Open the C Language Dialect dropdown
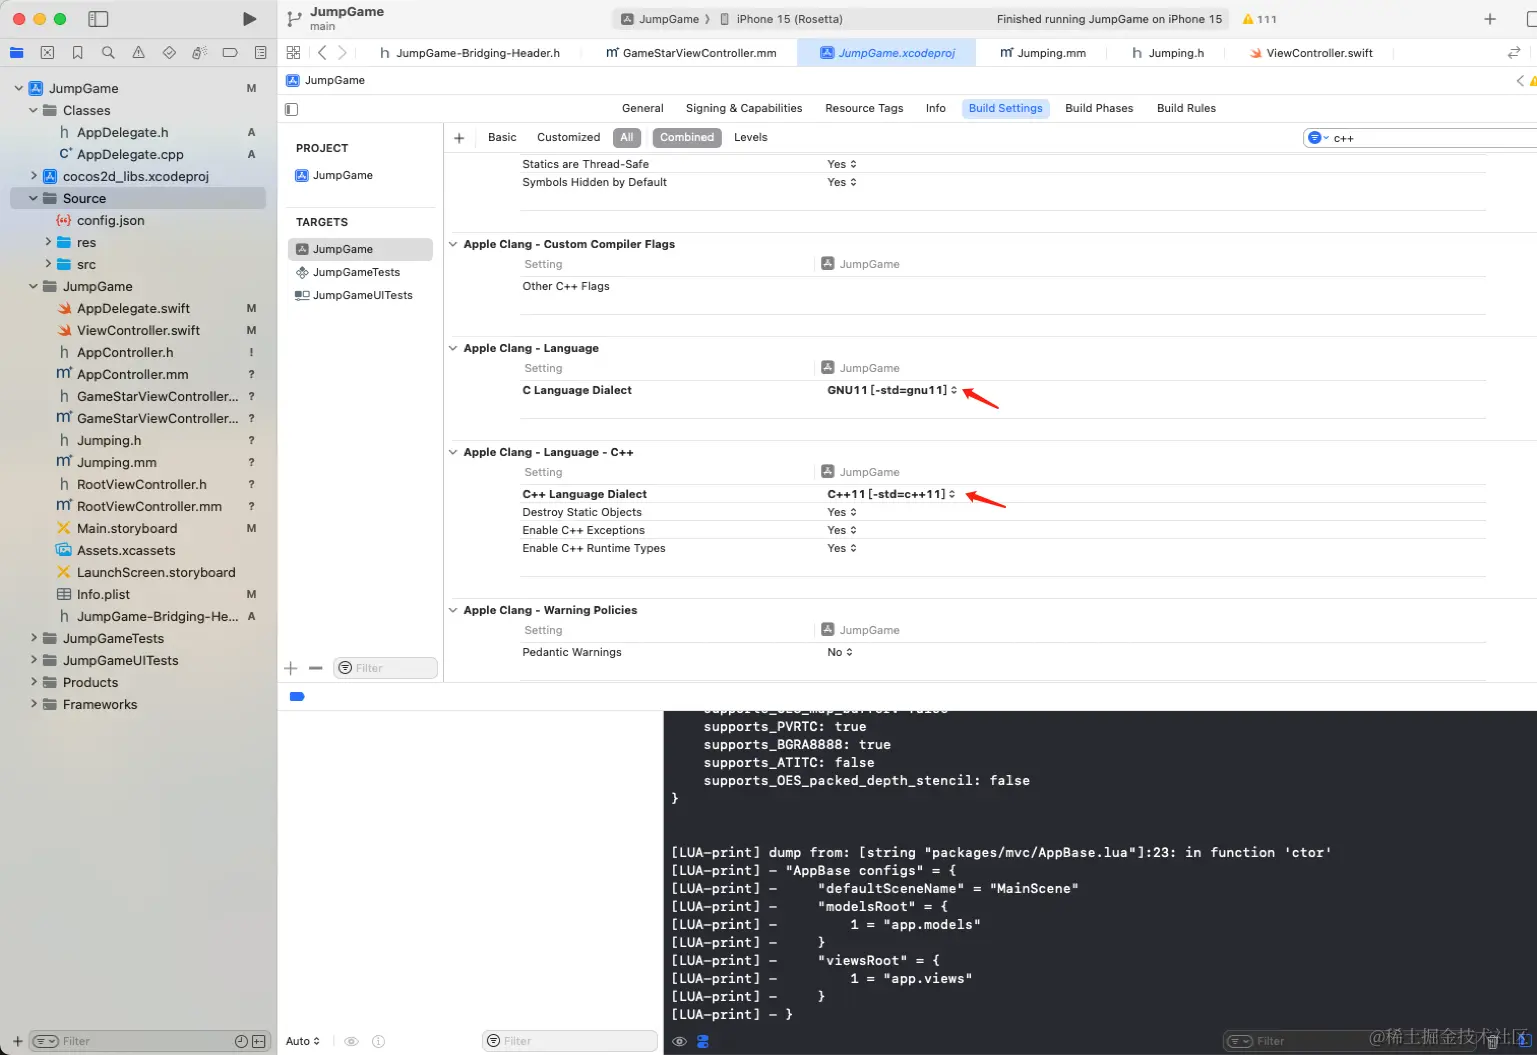Viewport: 1537px width, 1055px height. (x=892, y=390)
